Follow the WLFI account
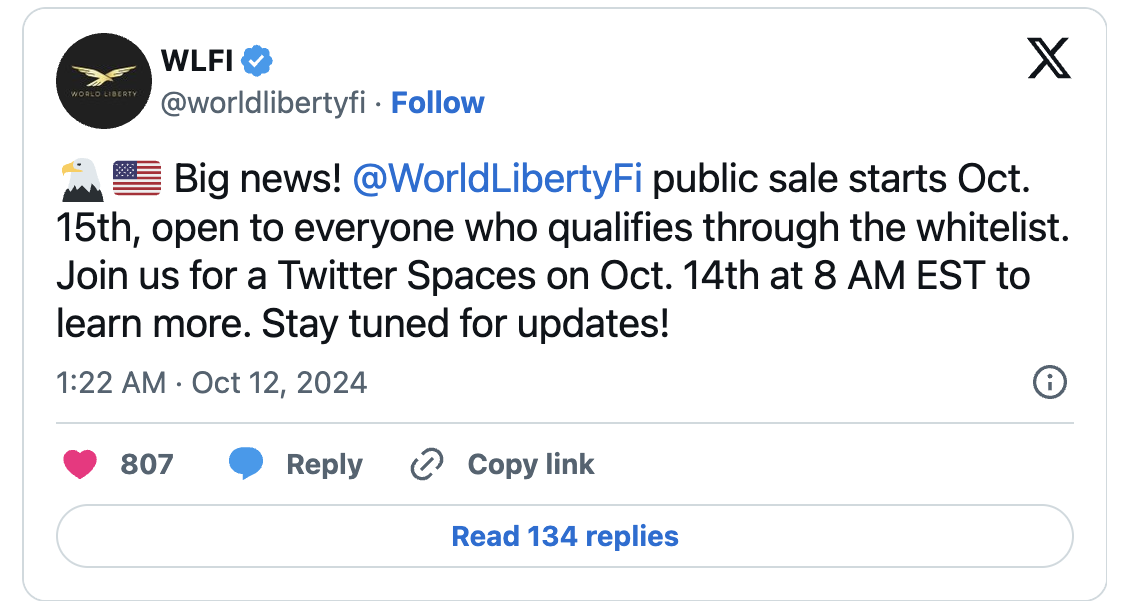This screenshot has height=602, width=1138. tap(437, 103)
